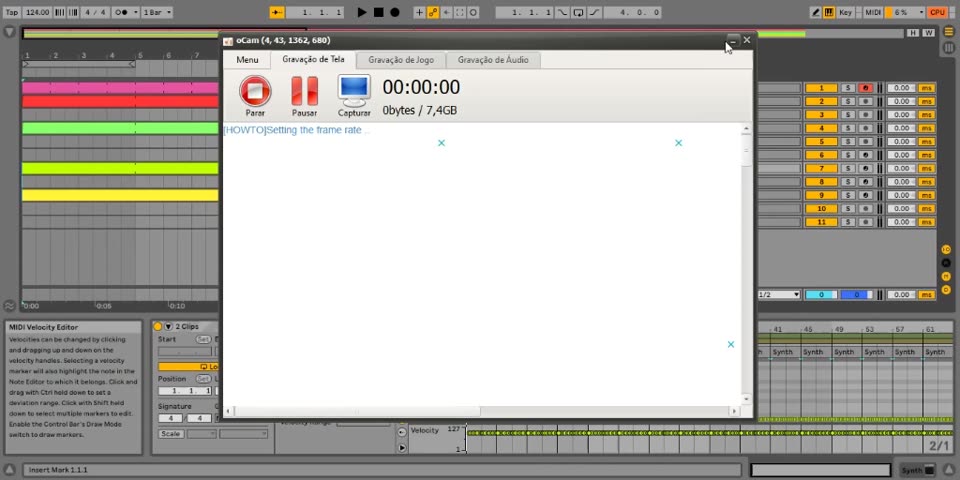
Task: Click the Capturar screenshot monitor icon
Action: coord(354,90)
